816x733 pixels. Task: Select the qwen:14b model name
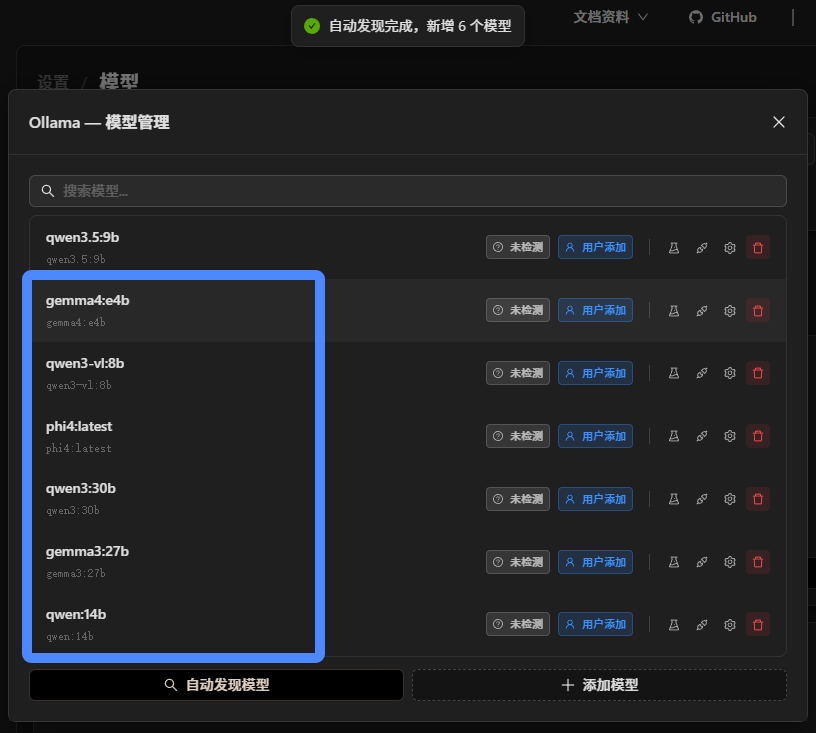point(76,614)
